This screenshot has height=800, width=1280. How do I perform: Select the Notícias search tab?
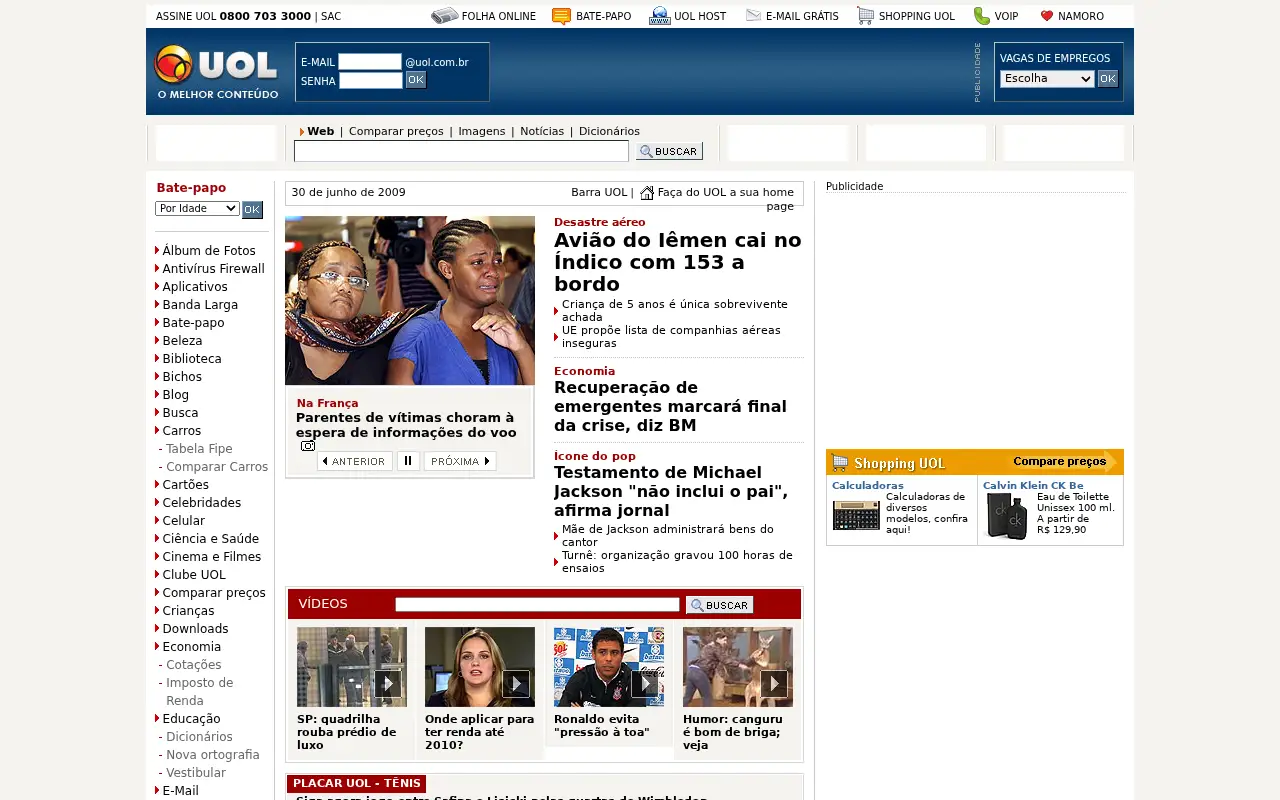pyautogui.click(x=542, y=131)
